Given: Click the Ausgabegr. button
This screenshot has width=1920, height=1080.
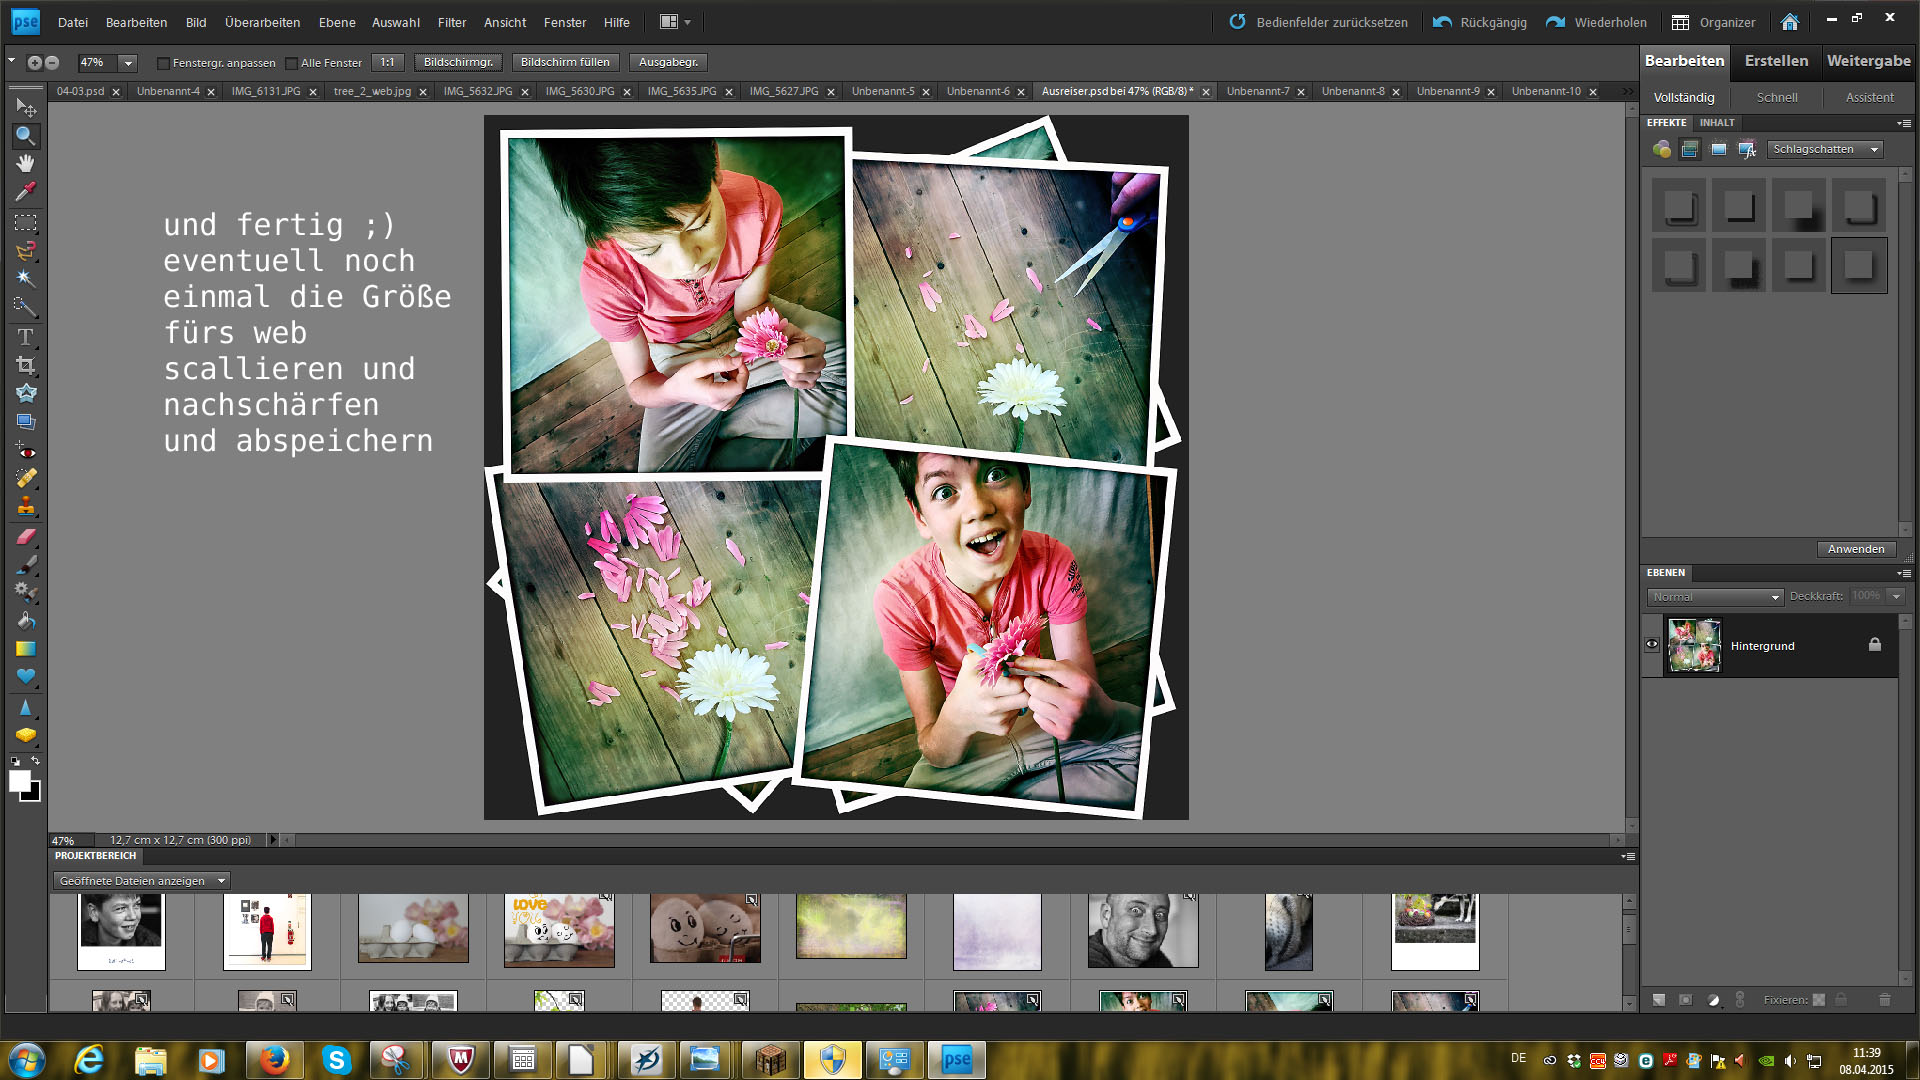Looking at the screenshot, I should point(668,62).
